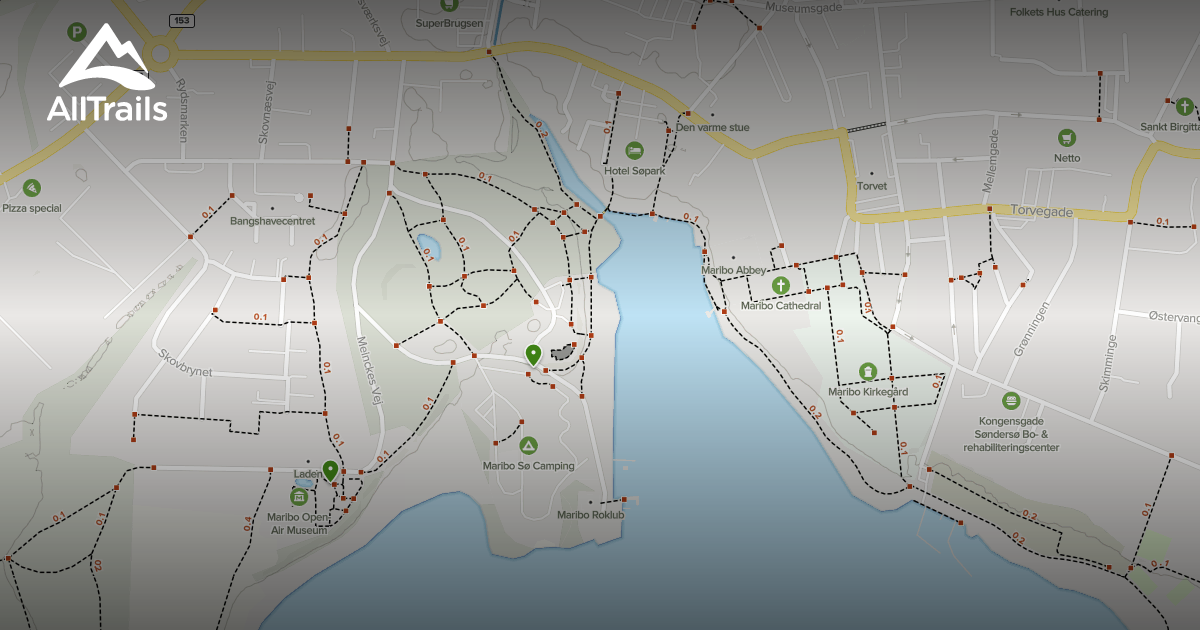The width and height of the screenshot is (1200, 630).
Task: Click the Maribo Roklub label
Action: [x=590, y=513]
